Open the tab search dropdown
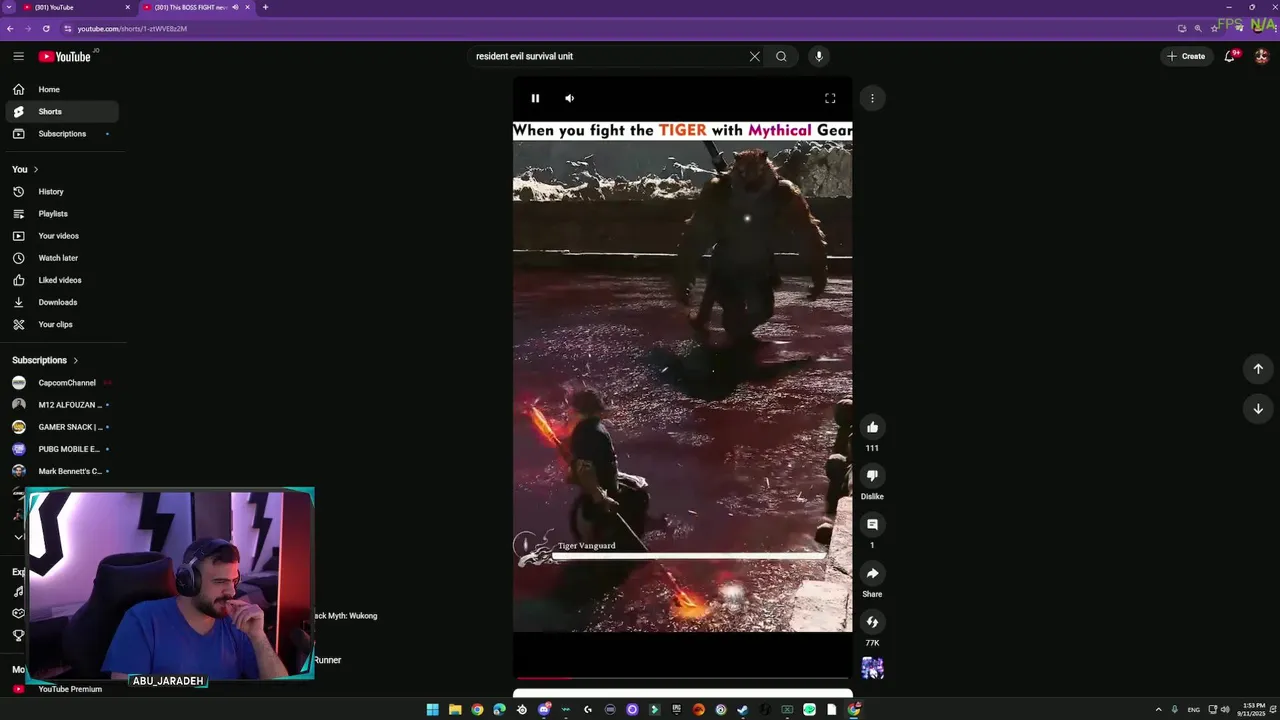Image resolution: width=1280 pixels, height=720 pixels. coord(8,7)
